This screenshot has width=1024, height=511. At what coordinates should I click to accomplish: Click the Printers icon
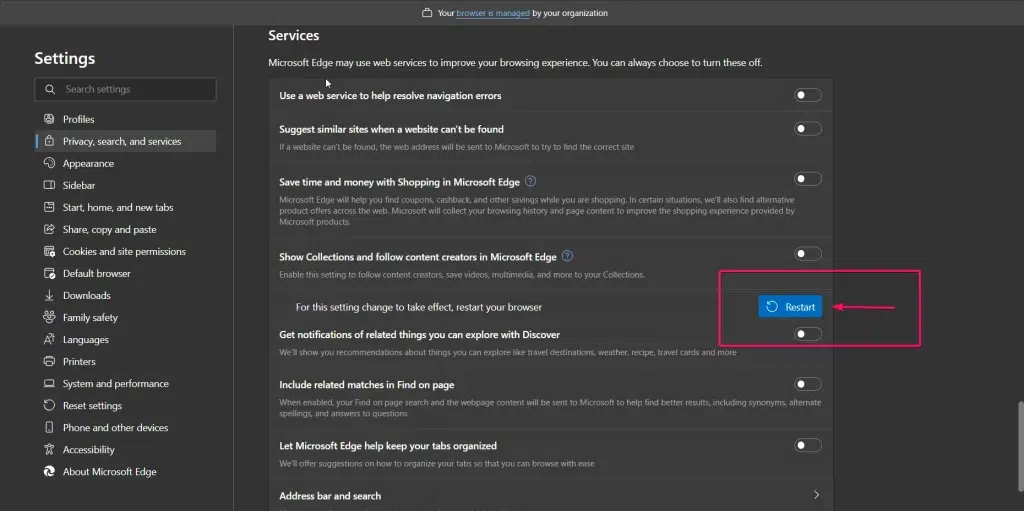49,361
